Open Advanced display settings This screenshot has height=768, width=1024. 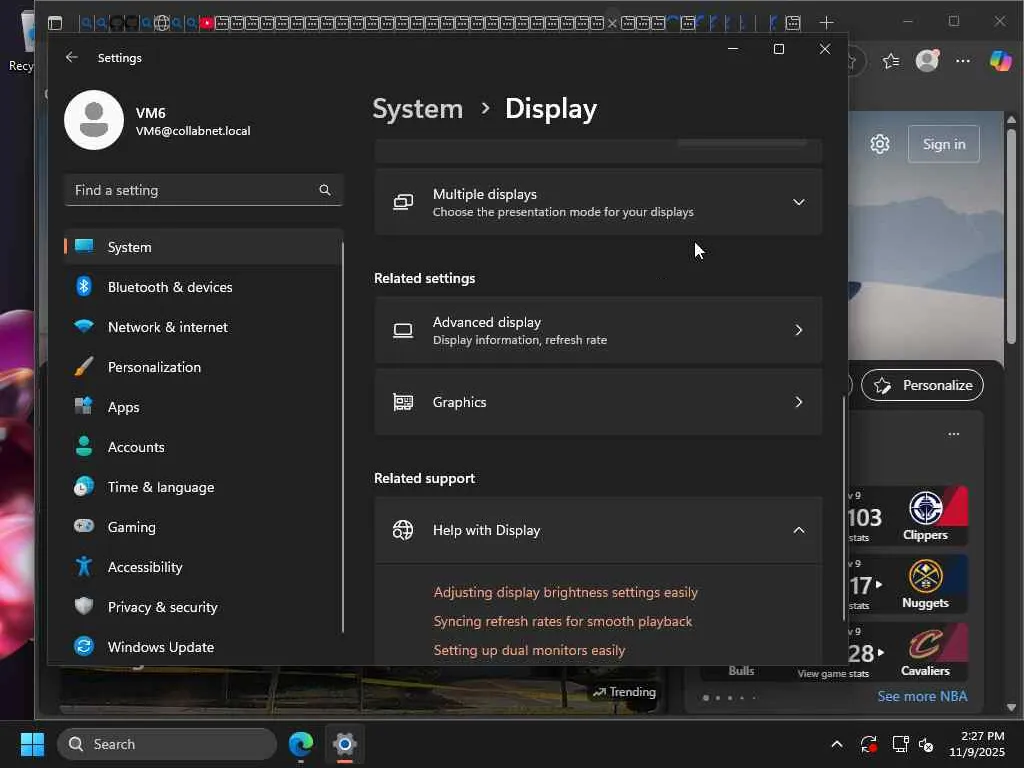tap(598, 330)
